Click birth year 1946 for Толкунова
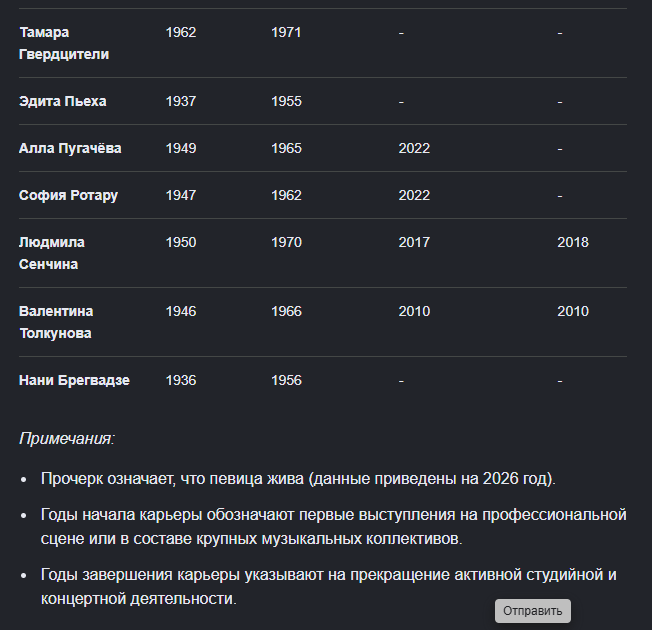This screenshot has width=652, height=630. pos(181,311)
